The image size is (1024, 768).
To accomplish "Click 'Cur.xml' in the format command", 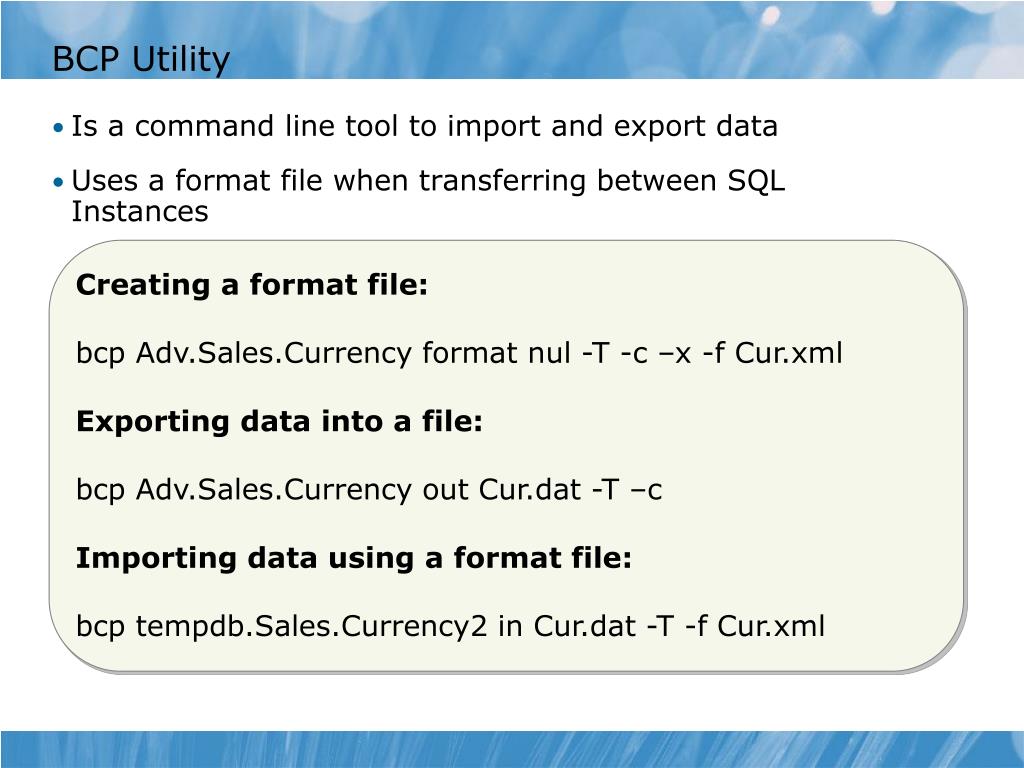I will pos(788,353).
